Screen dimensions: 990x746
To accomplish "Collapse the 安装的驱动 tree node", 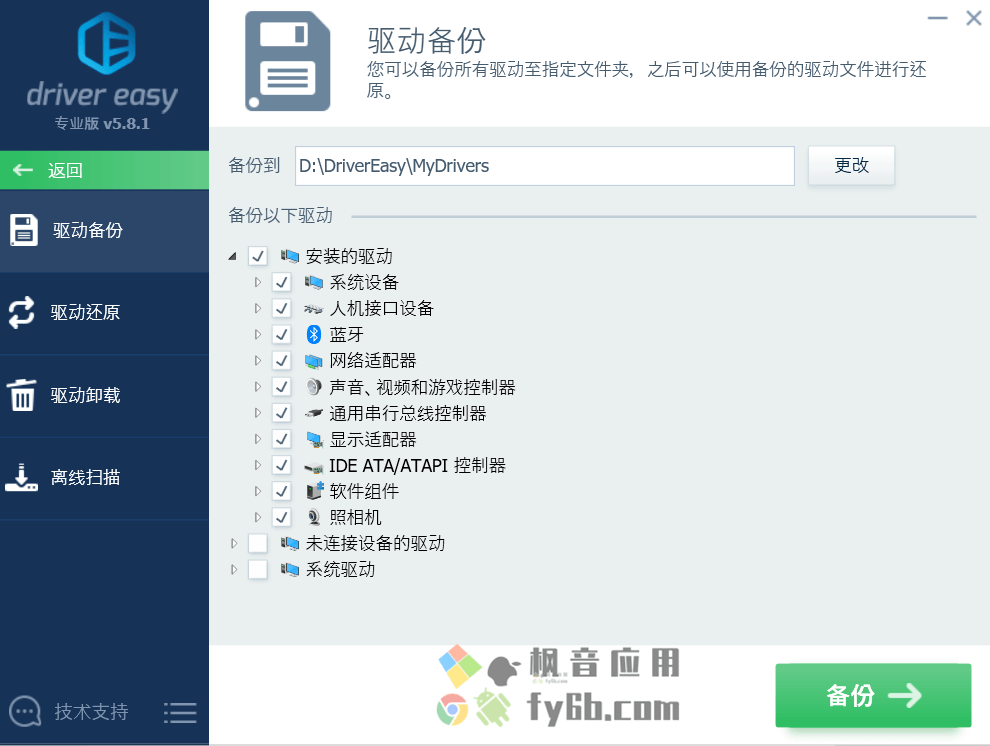I will point(233,256).
